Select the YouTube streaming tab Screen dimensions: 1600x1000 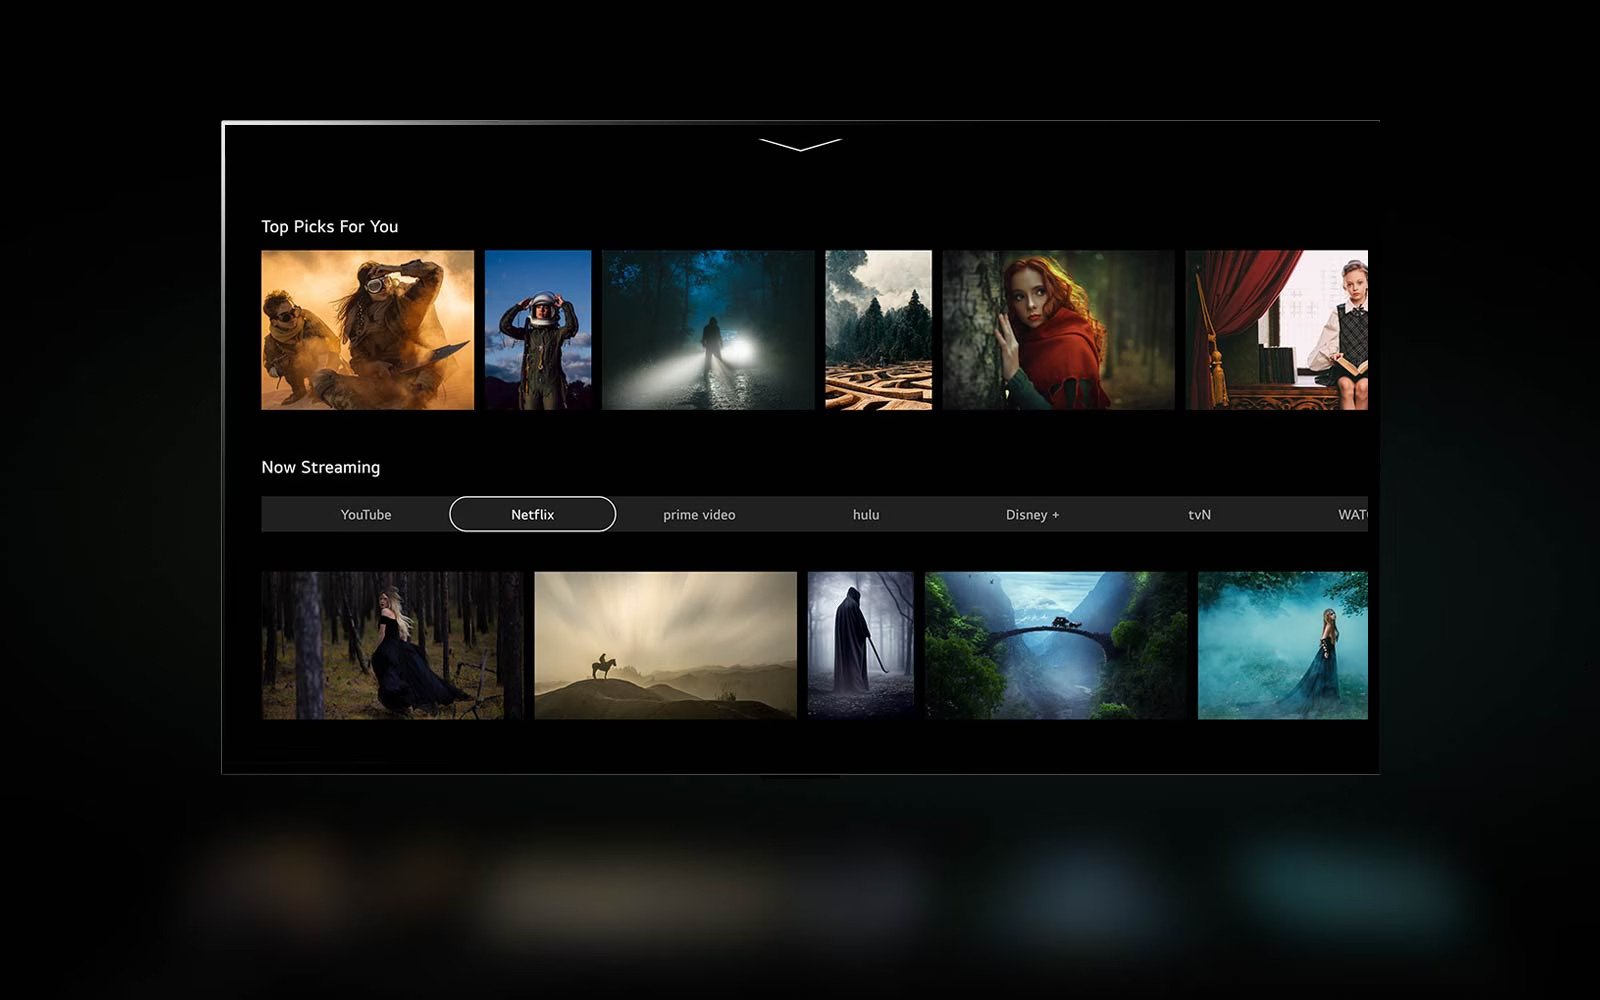(366, 514)
